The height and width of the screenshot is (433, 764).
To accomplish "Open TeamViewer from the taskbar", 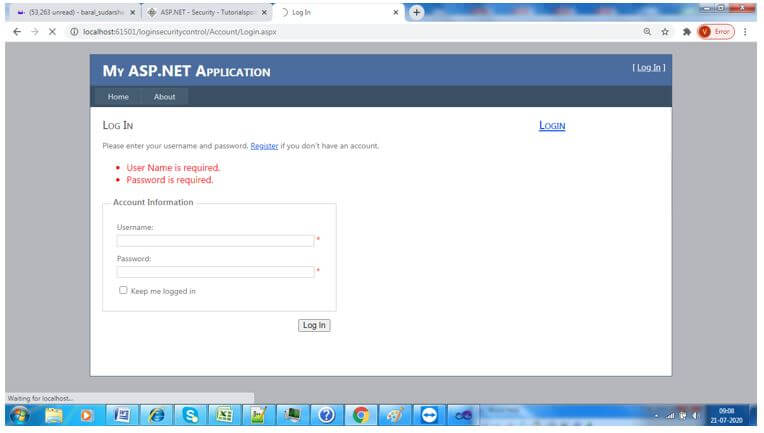I will [x=429, y=415].
